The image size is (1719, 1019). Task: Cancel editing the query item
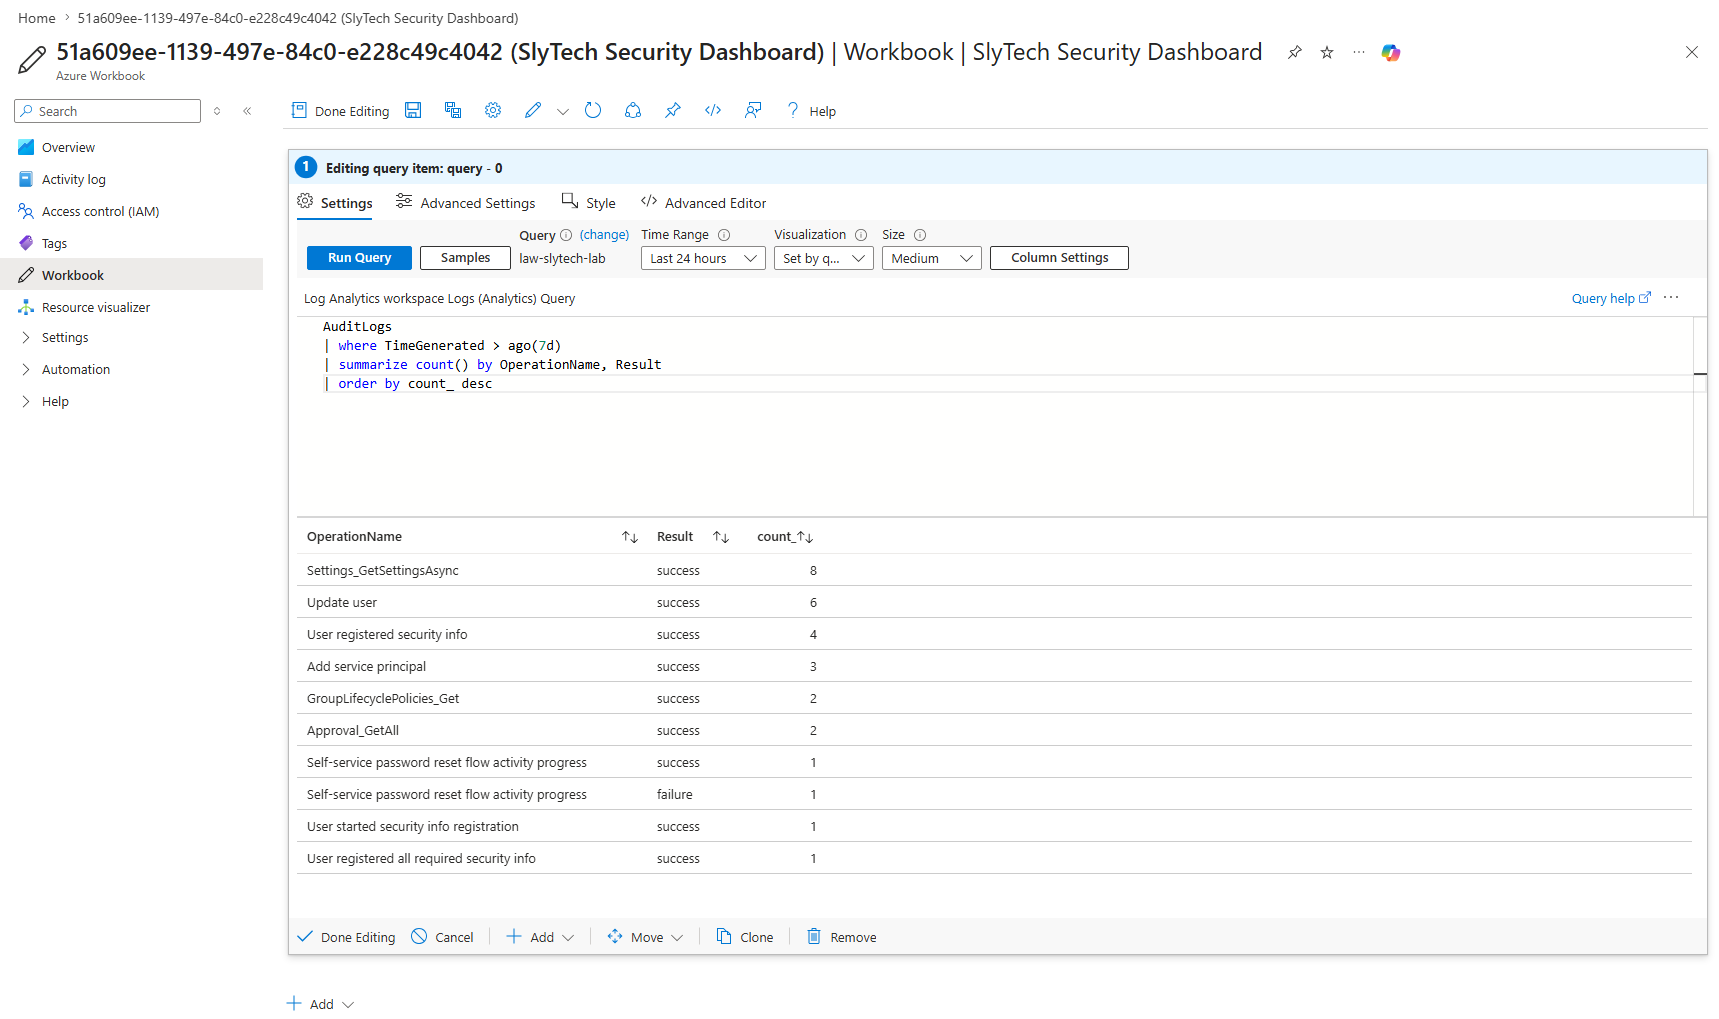click(x=442, y=937)
